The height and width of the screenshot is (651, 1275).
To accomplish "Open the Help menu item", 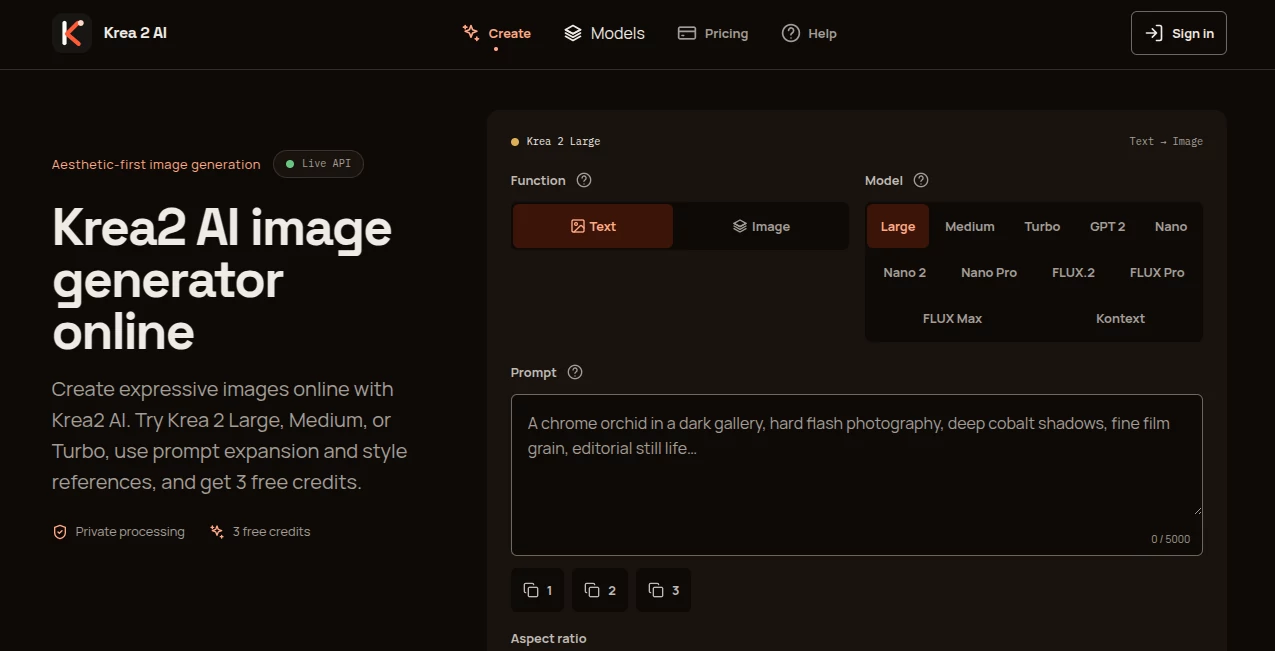I will [x=809, y=33].
